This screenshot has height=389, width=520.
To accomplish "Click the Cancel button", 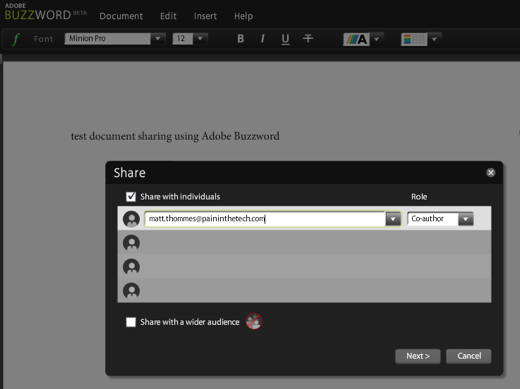I will point(469,356).
